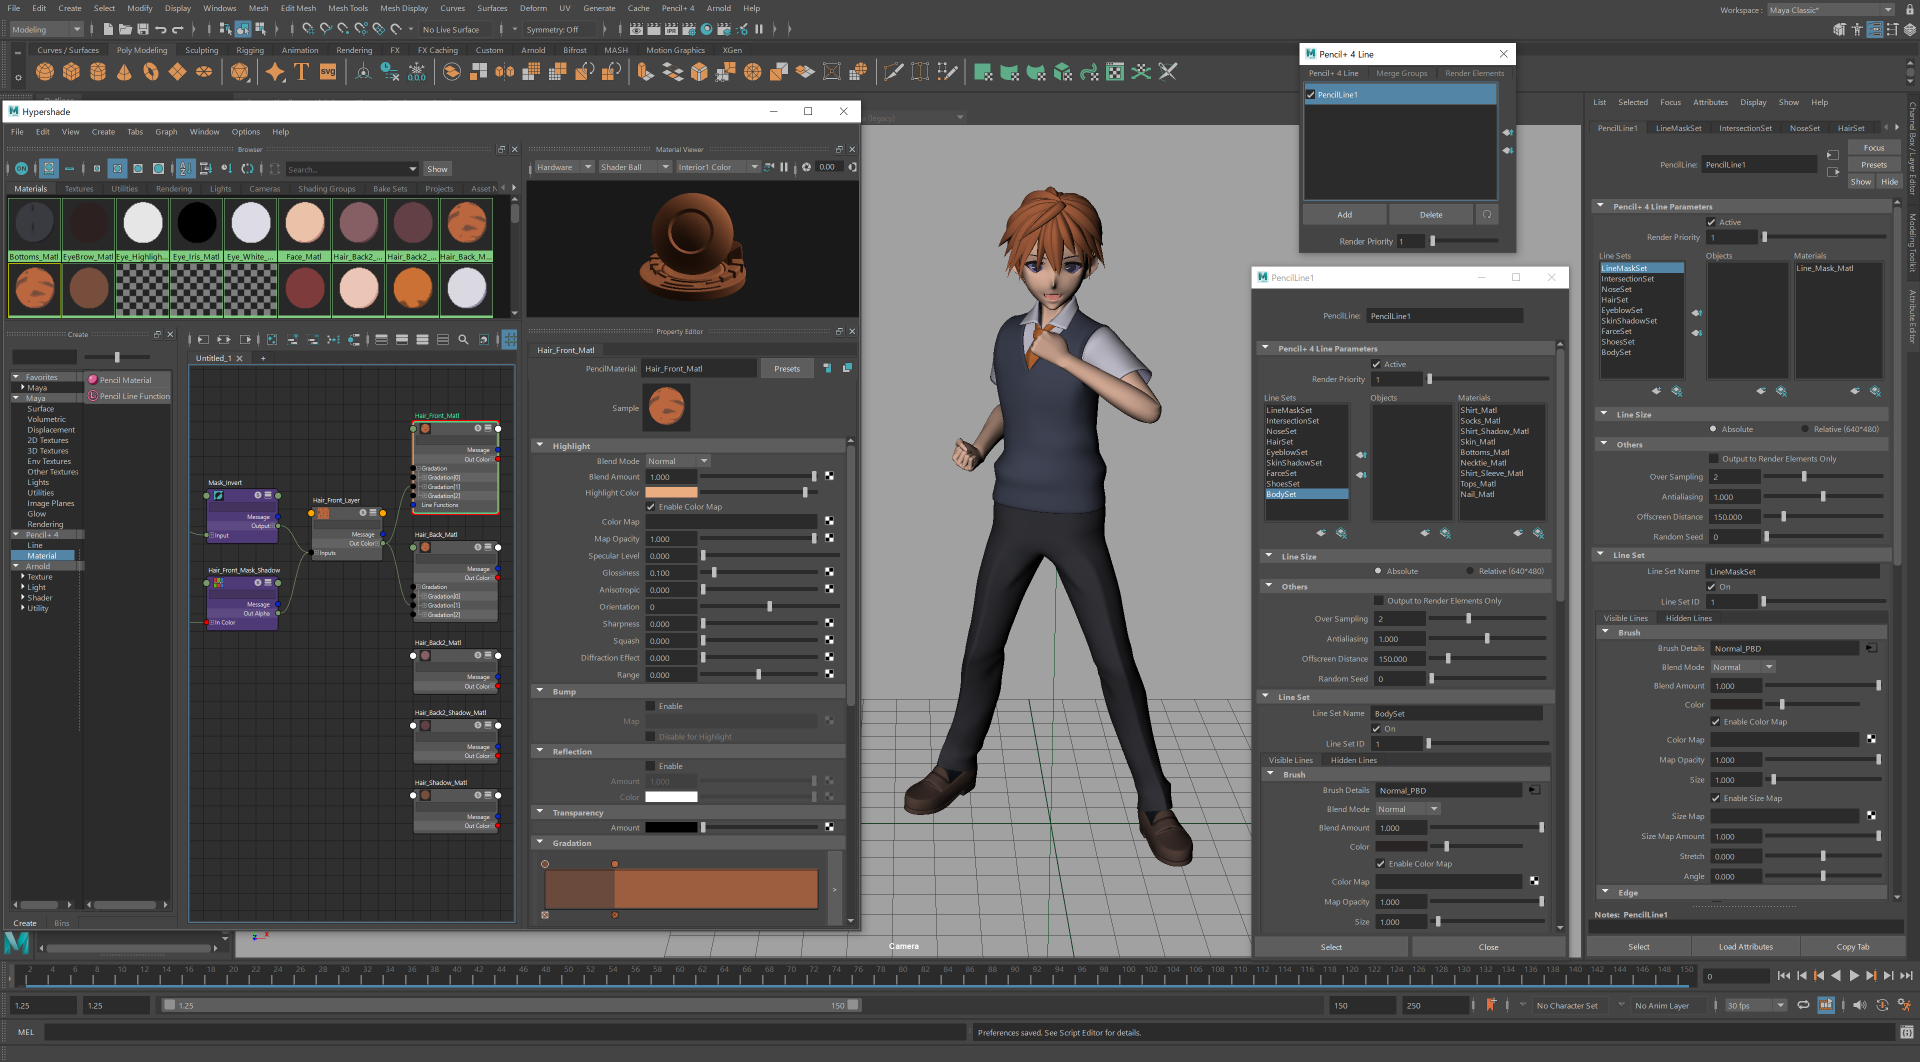This screenshot has width=1920, height=1062.
Task: Collapse the Highlight section in Property Editor
Action: coord(540,446)
